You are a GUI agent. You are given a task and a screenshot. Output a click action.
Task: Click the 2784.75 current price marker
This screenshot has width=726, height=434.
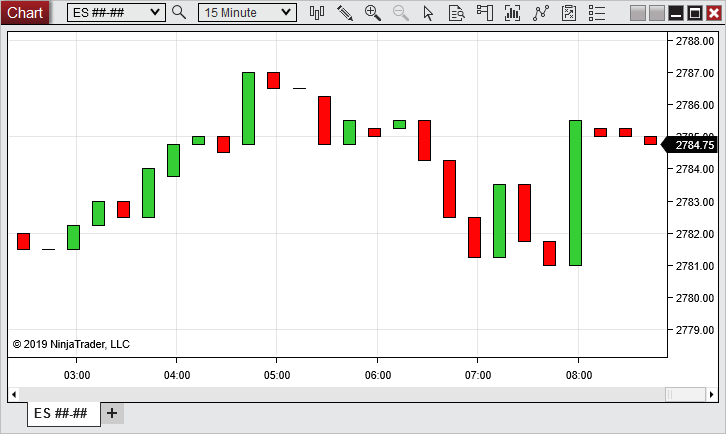(693, 144)
